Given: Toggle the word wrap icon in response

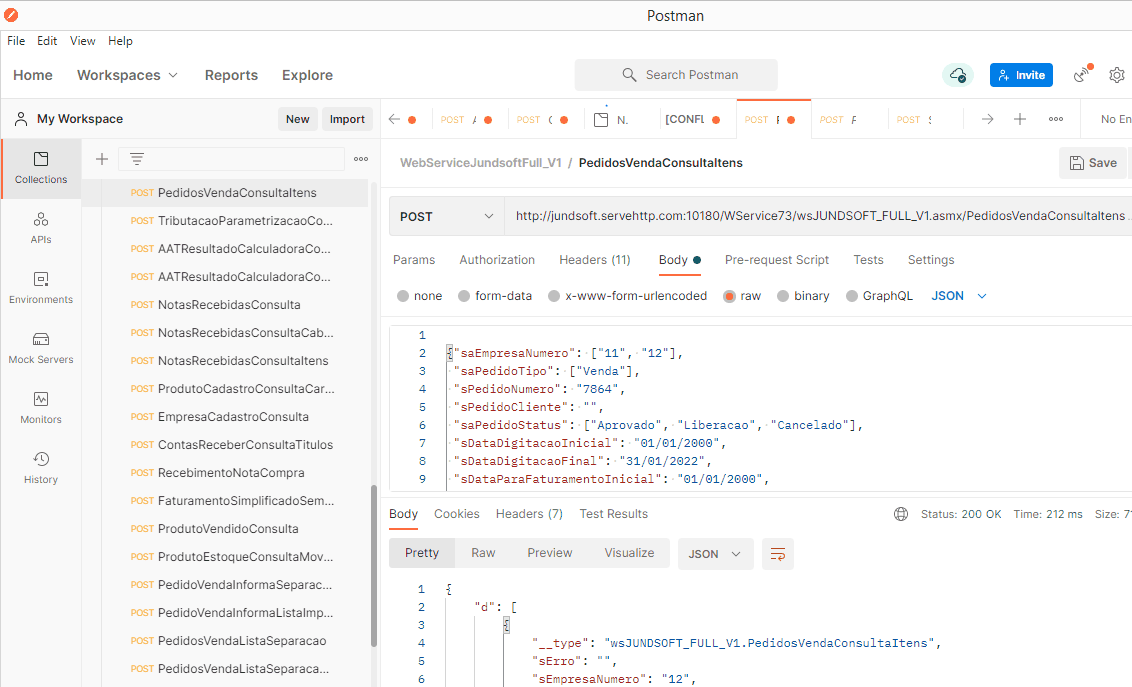Looking at the screenshot, I should (777, 553).
